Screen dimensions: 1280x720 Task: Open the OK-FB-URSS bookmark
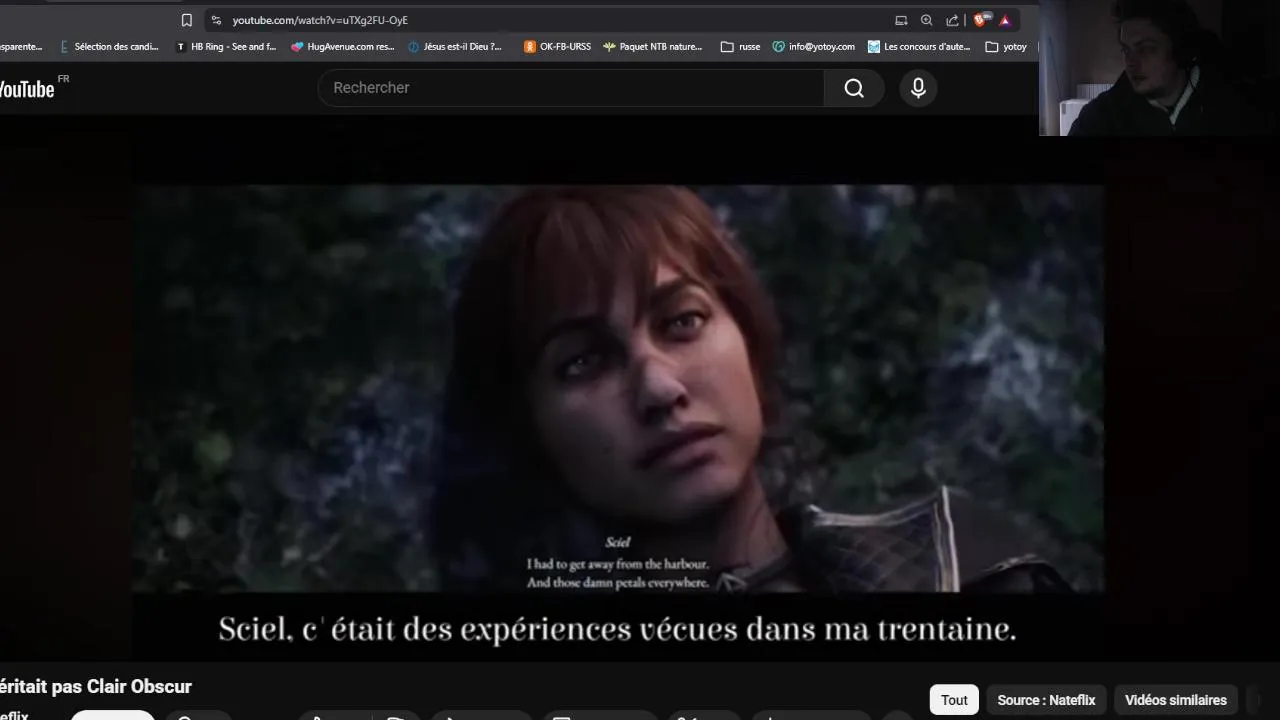pyautogui.click(x=557, y=46)
